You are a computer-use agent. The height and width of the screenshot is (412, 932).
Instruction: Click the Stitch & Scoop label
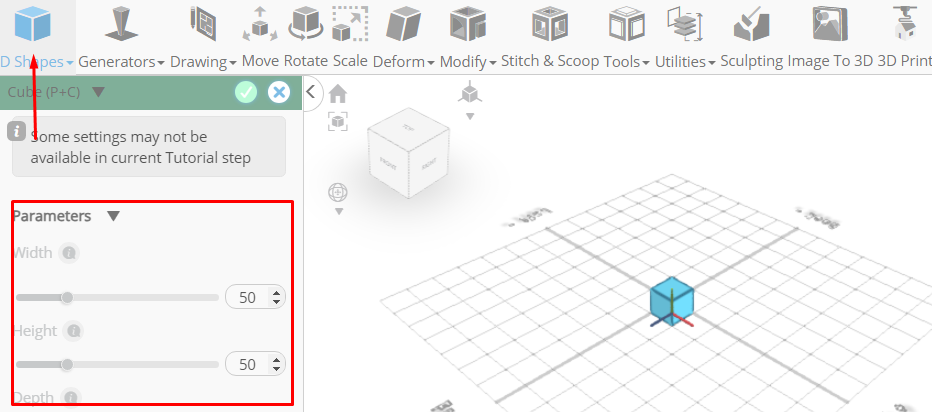550,61
